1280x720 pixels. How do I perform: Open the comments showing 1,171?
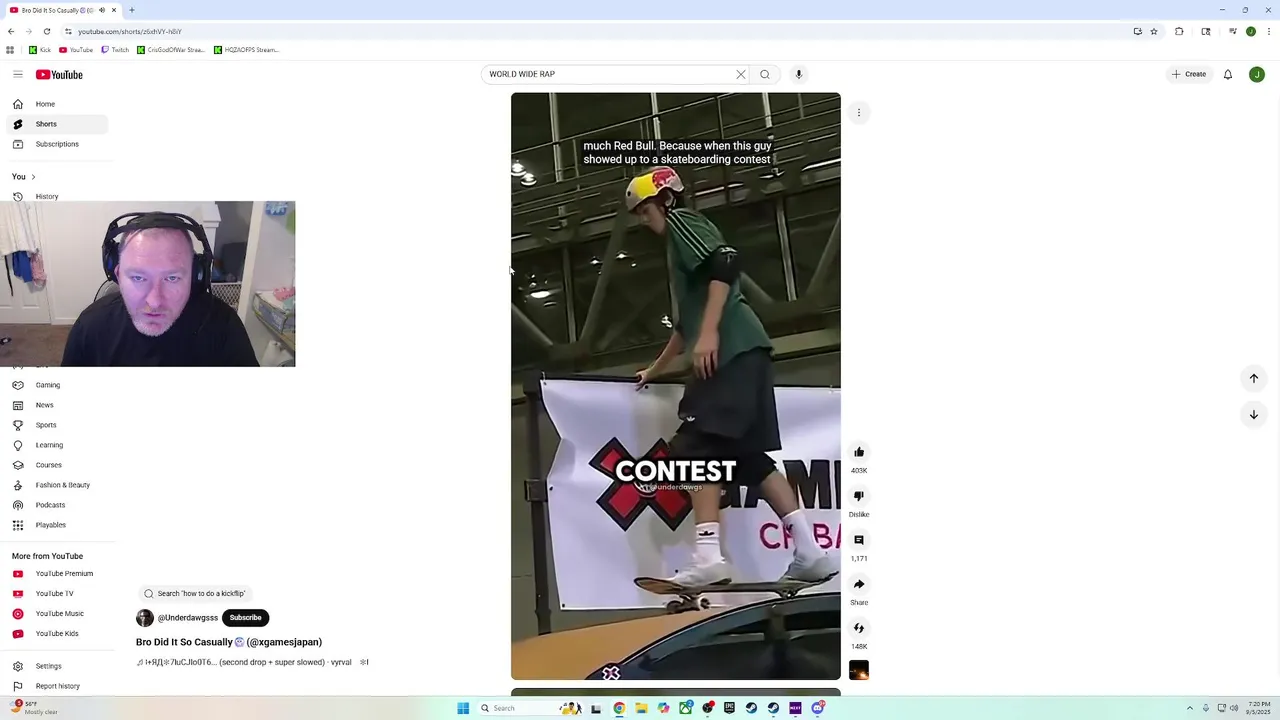pyautogui.click(x=859, y=540)
